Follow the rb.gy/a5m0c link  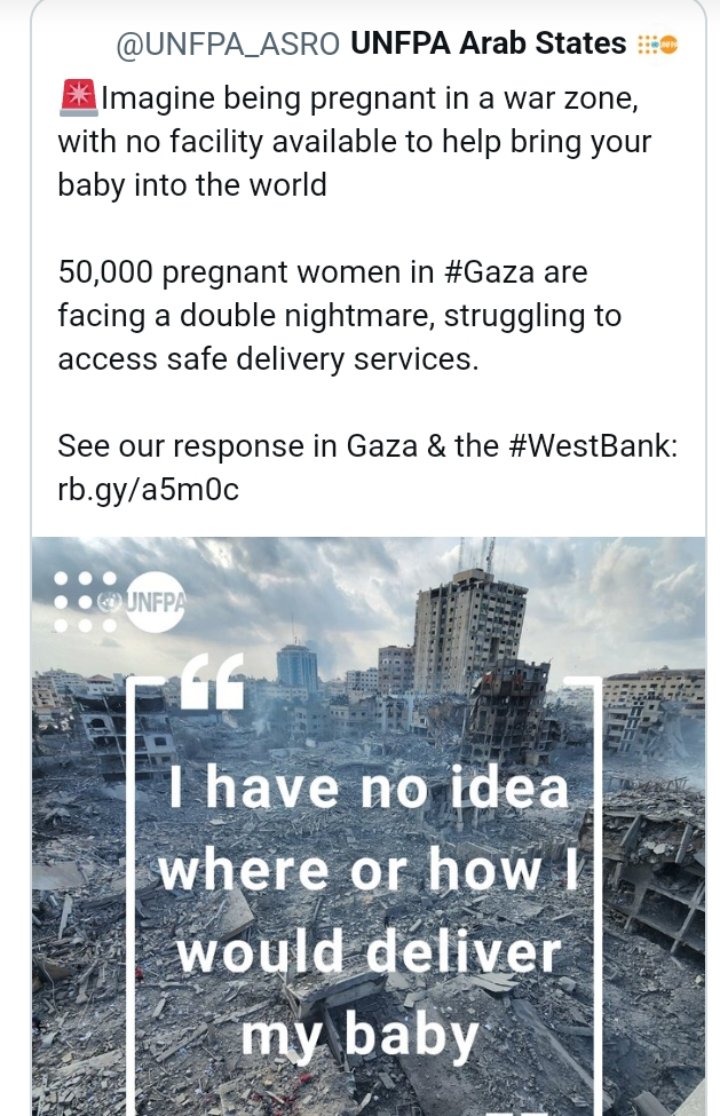pos(148,489)
